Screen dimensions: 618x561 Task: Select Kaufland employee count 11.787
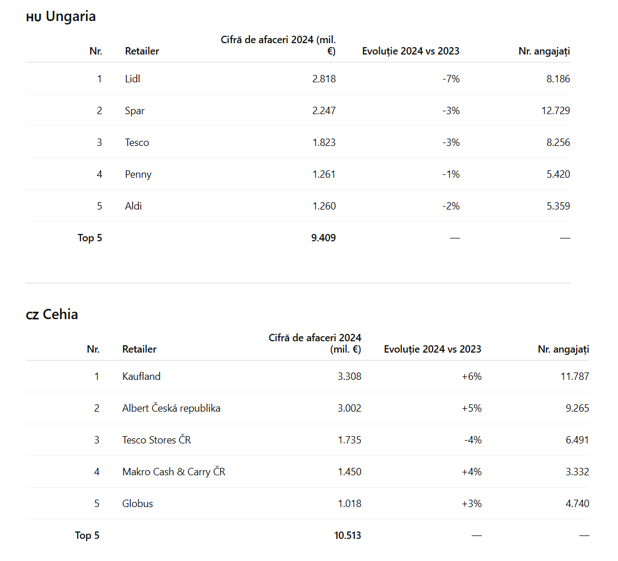point(575,376)
